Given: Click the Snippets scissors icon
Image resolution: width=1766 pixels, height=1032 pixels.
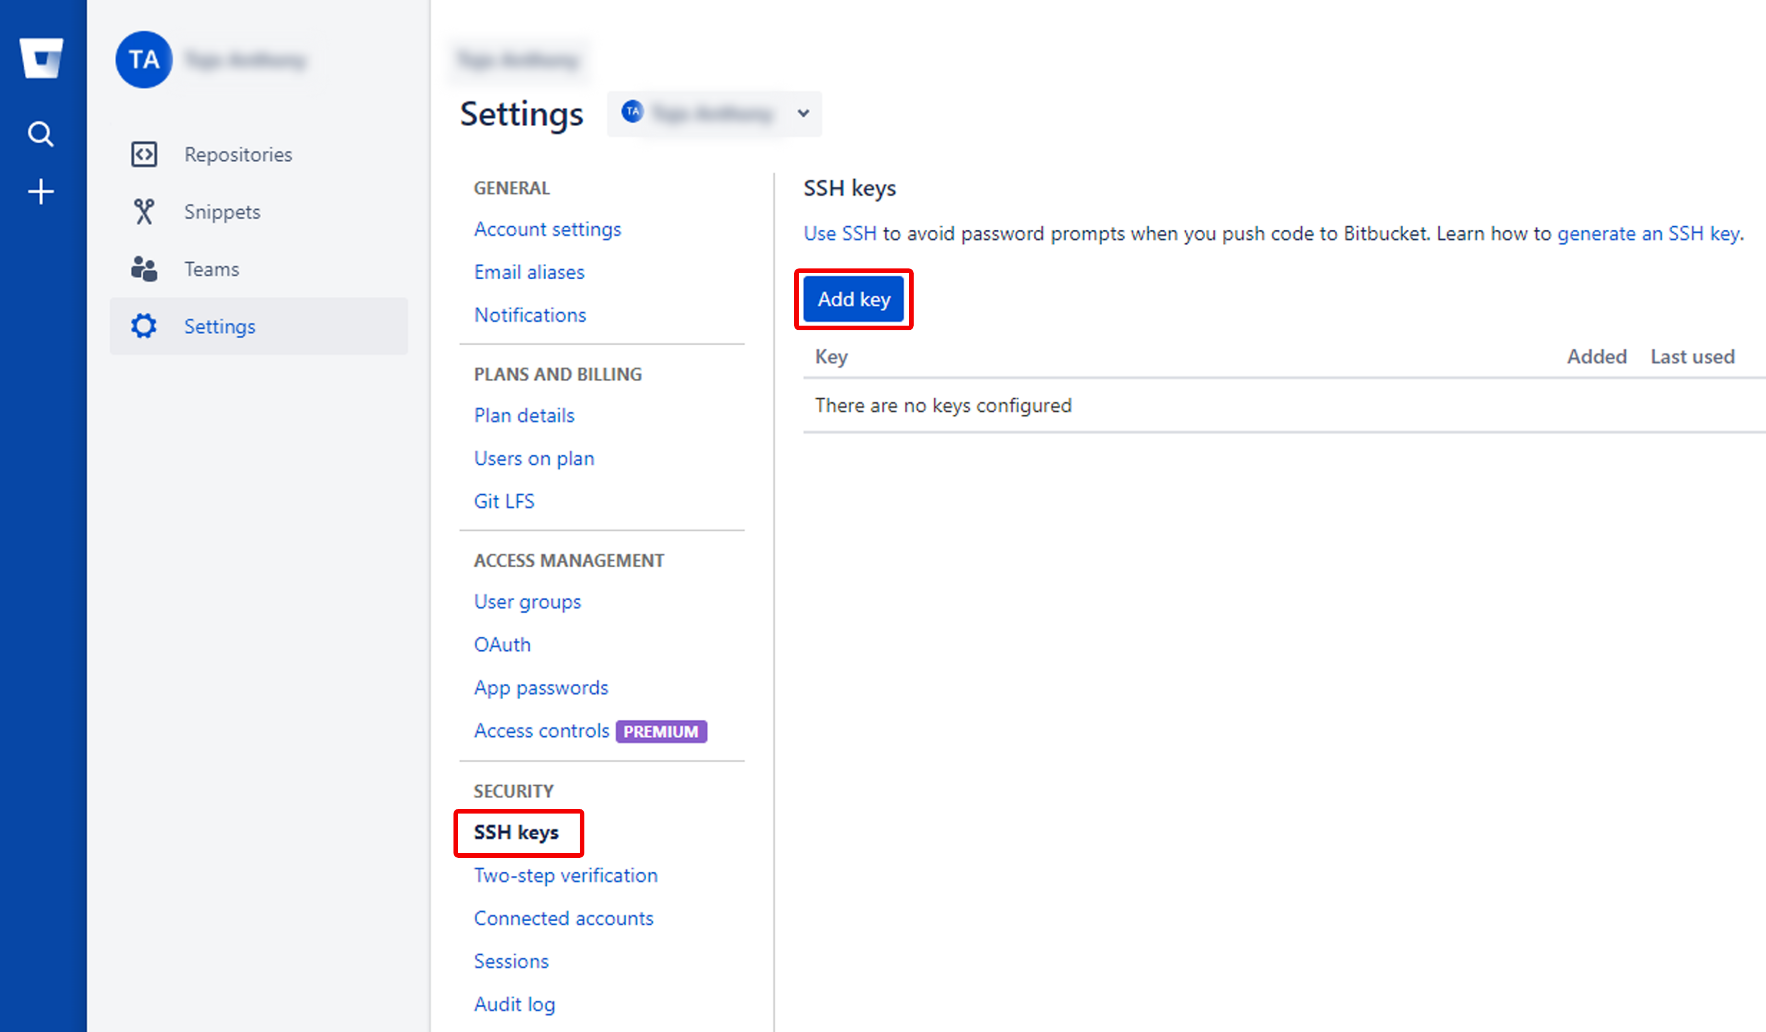Looking at the screenshot, I should coord(144,212).
